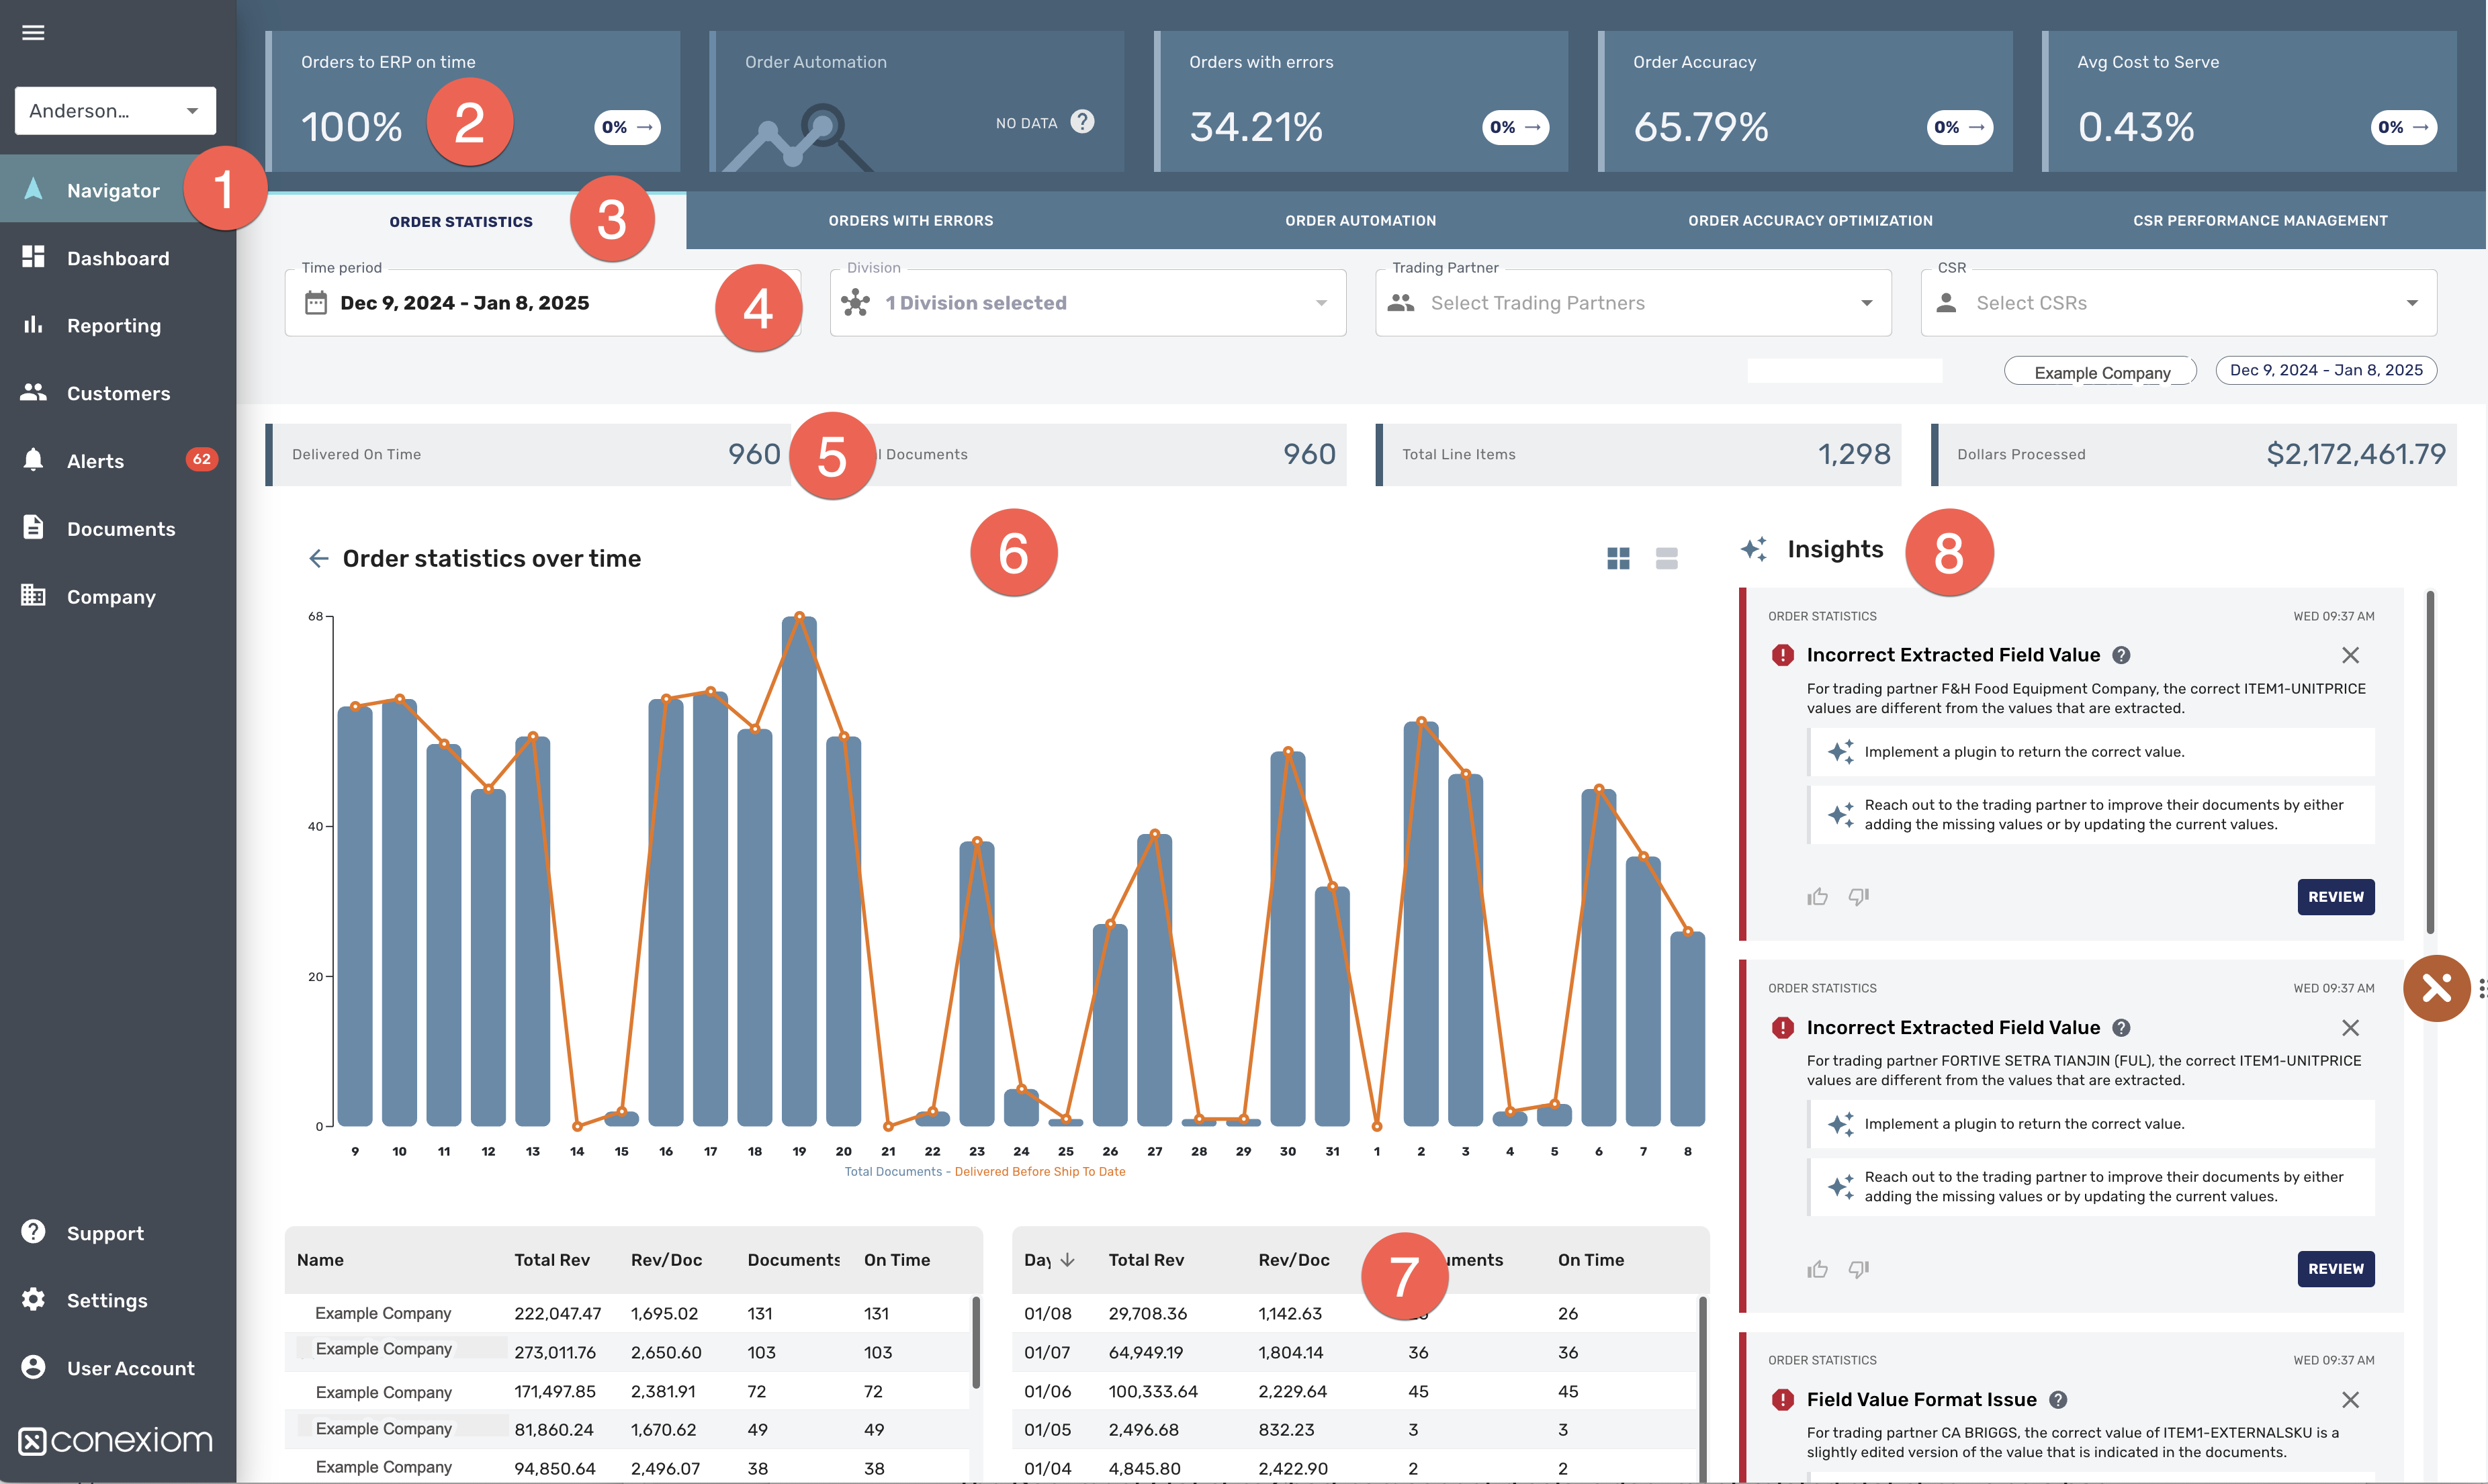Click the help icon next to NO DATA
Viewport: 2488px width, 1484px height.
tap(1082, 122)
